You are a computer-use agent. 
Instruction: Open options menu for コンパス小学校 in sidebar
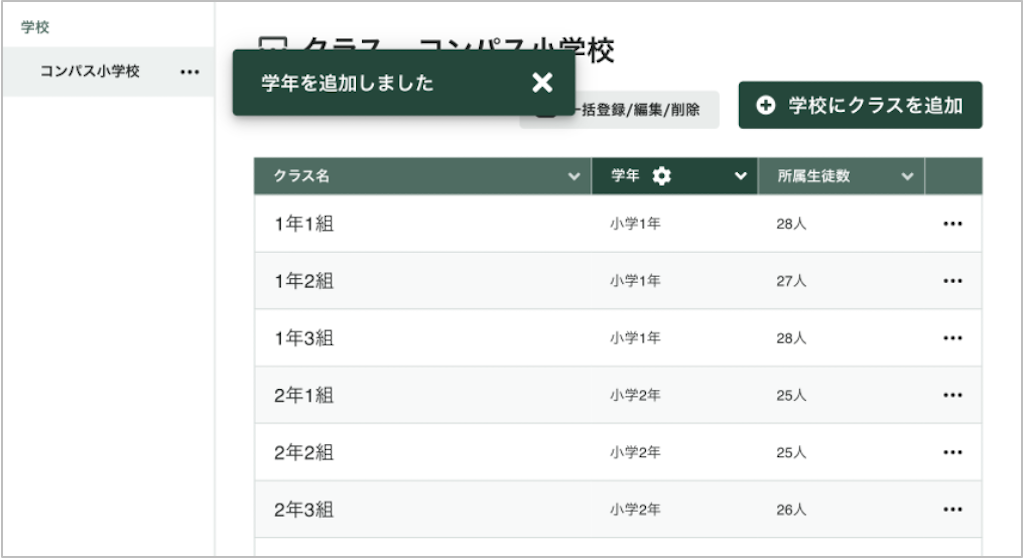pos(190,72)
